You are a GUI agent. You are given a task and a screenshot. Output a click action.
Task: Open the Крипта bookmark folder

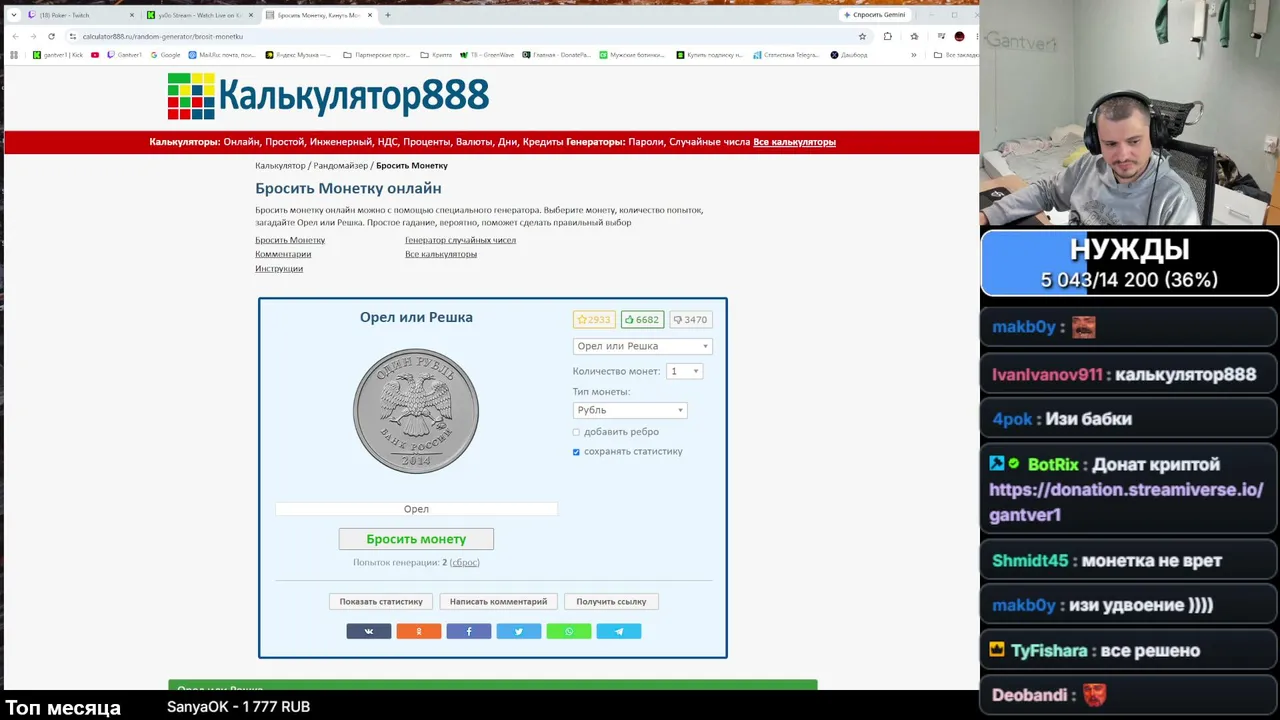coord(436,55)
